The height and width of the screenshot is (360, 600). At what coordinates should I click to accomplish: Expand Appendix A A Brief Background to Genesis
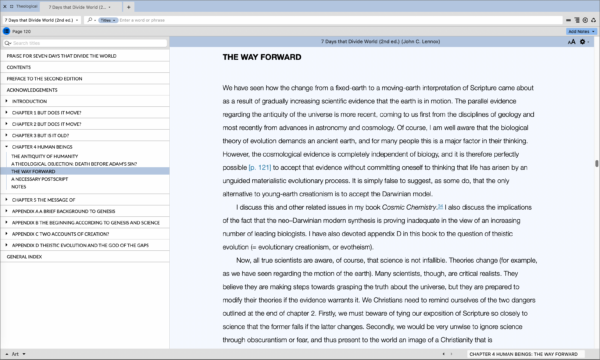(x=7, y=211)
